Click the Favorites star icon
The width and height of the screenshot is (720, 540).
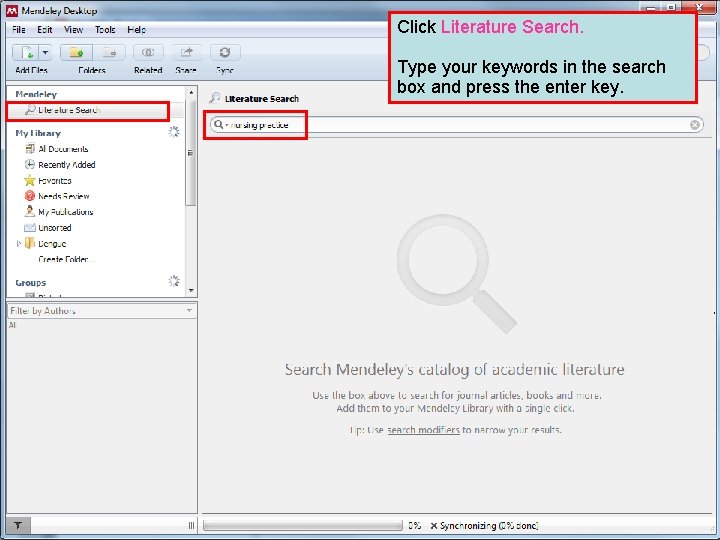tap(30, 180)
